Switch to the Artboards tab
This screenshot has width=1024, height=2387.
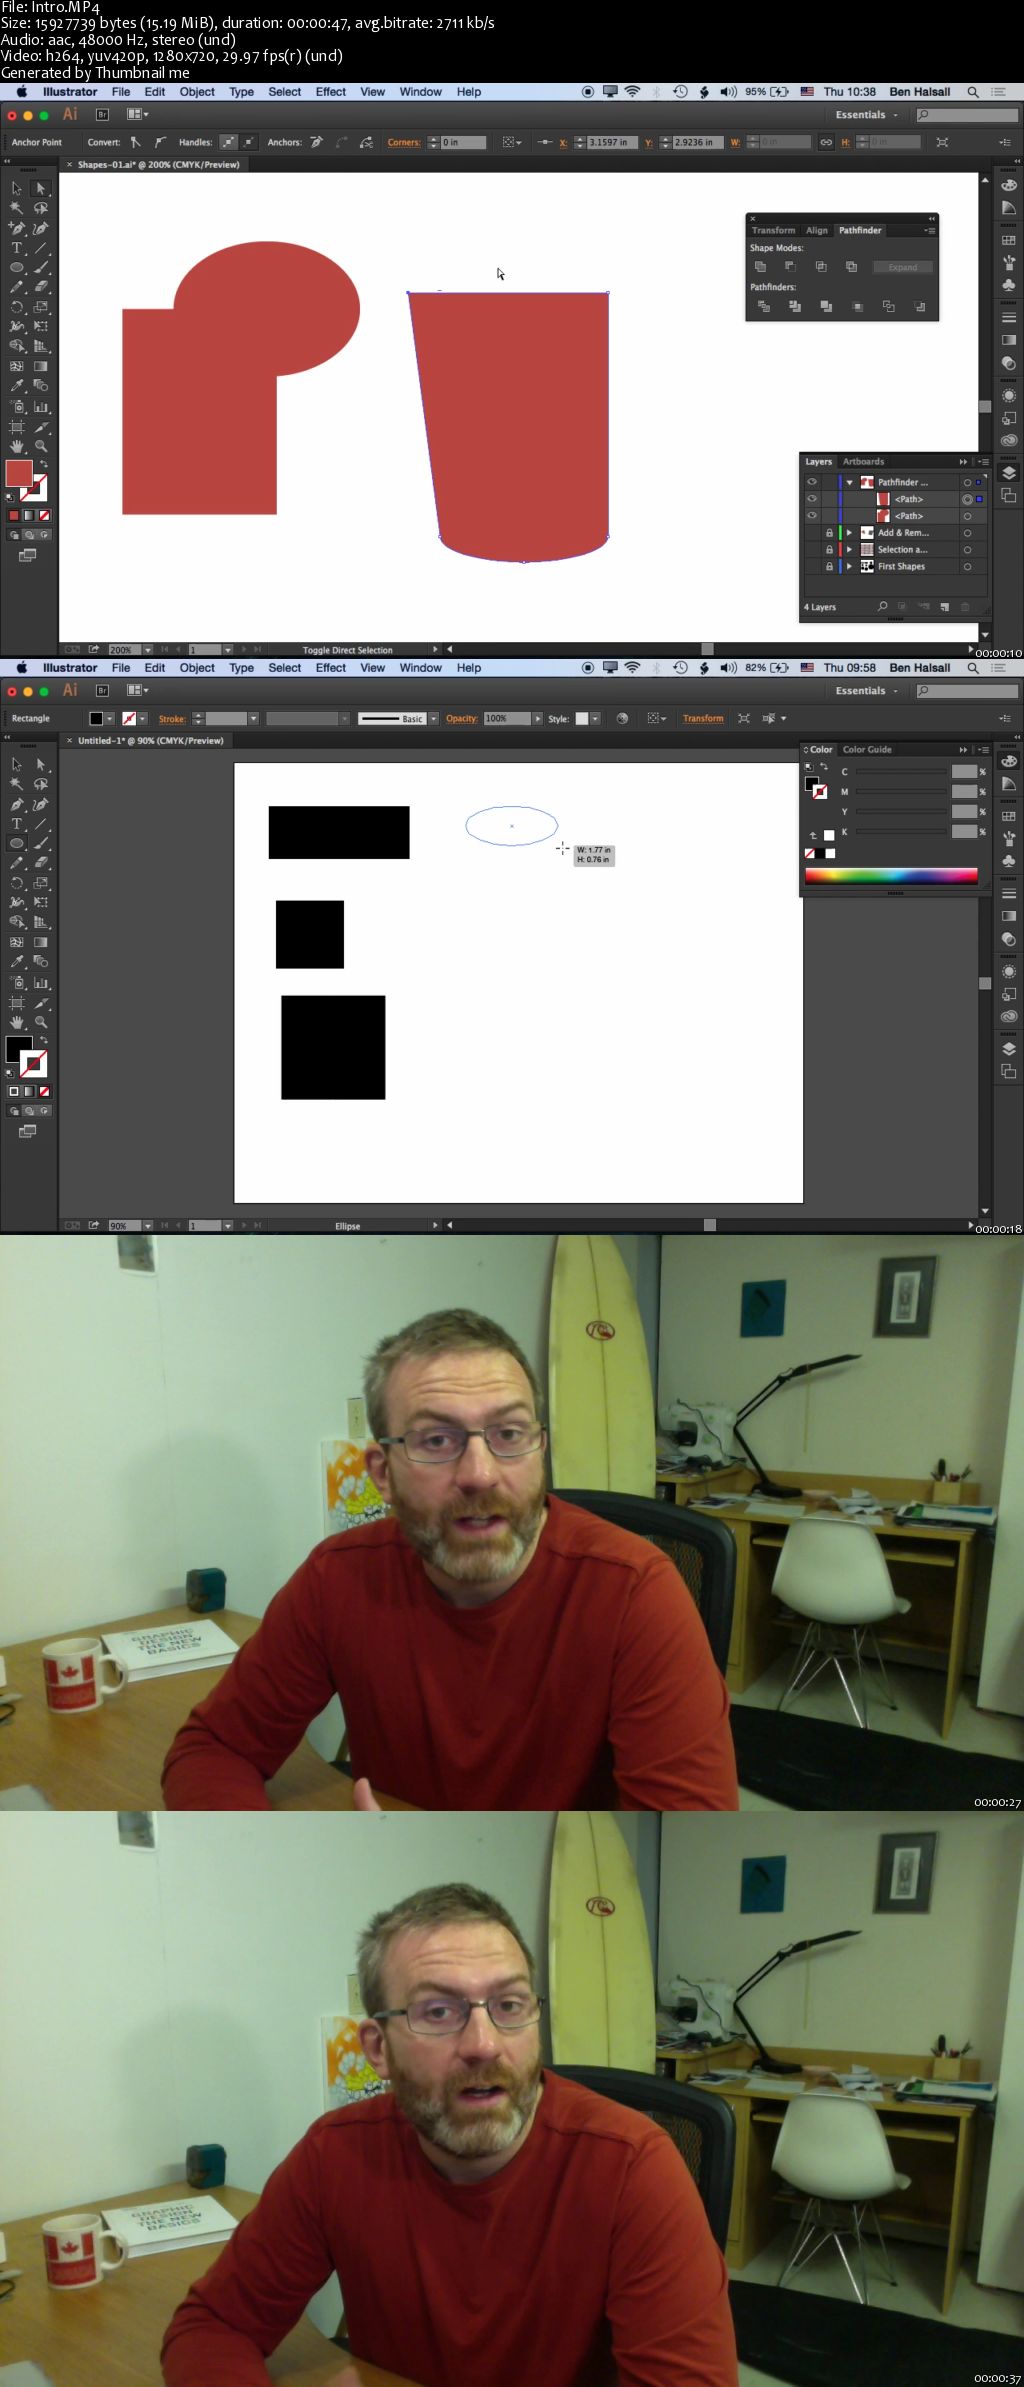pyautogui.click(x=864, y=462)
